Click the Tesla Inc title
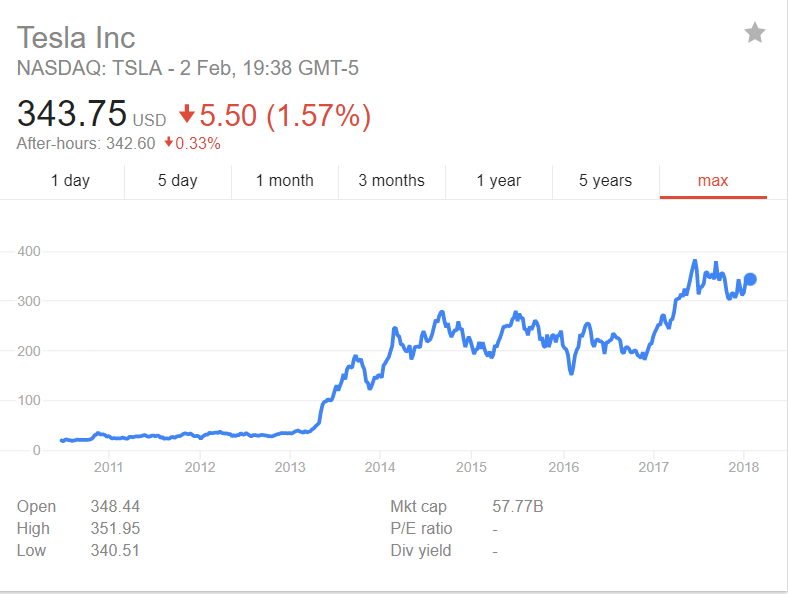Viewport: 788px width, 594px height. (76, 38)
